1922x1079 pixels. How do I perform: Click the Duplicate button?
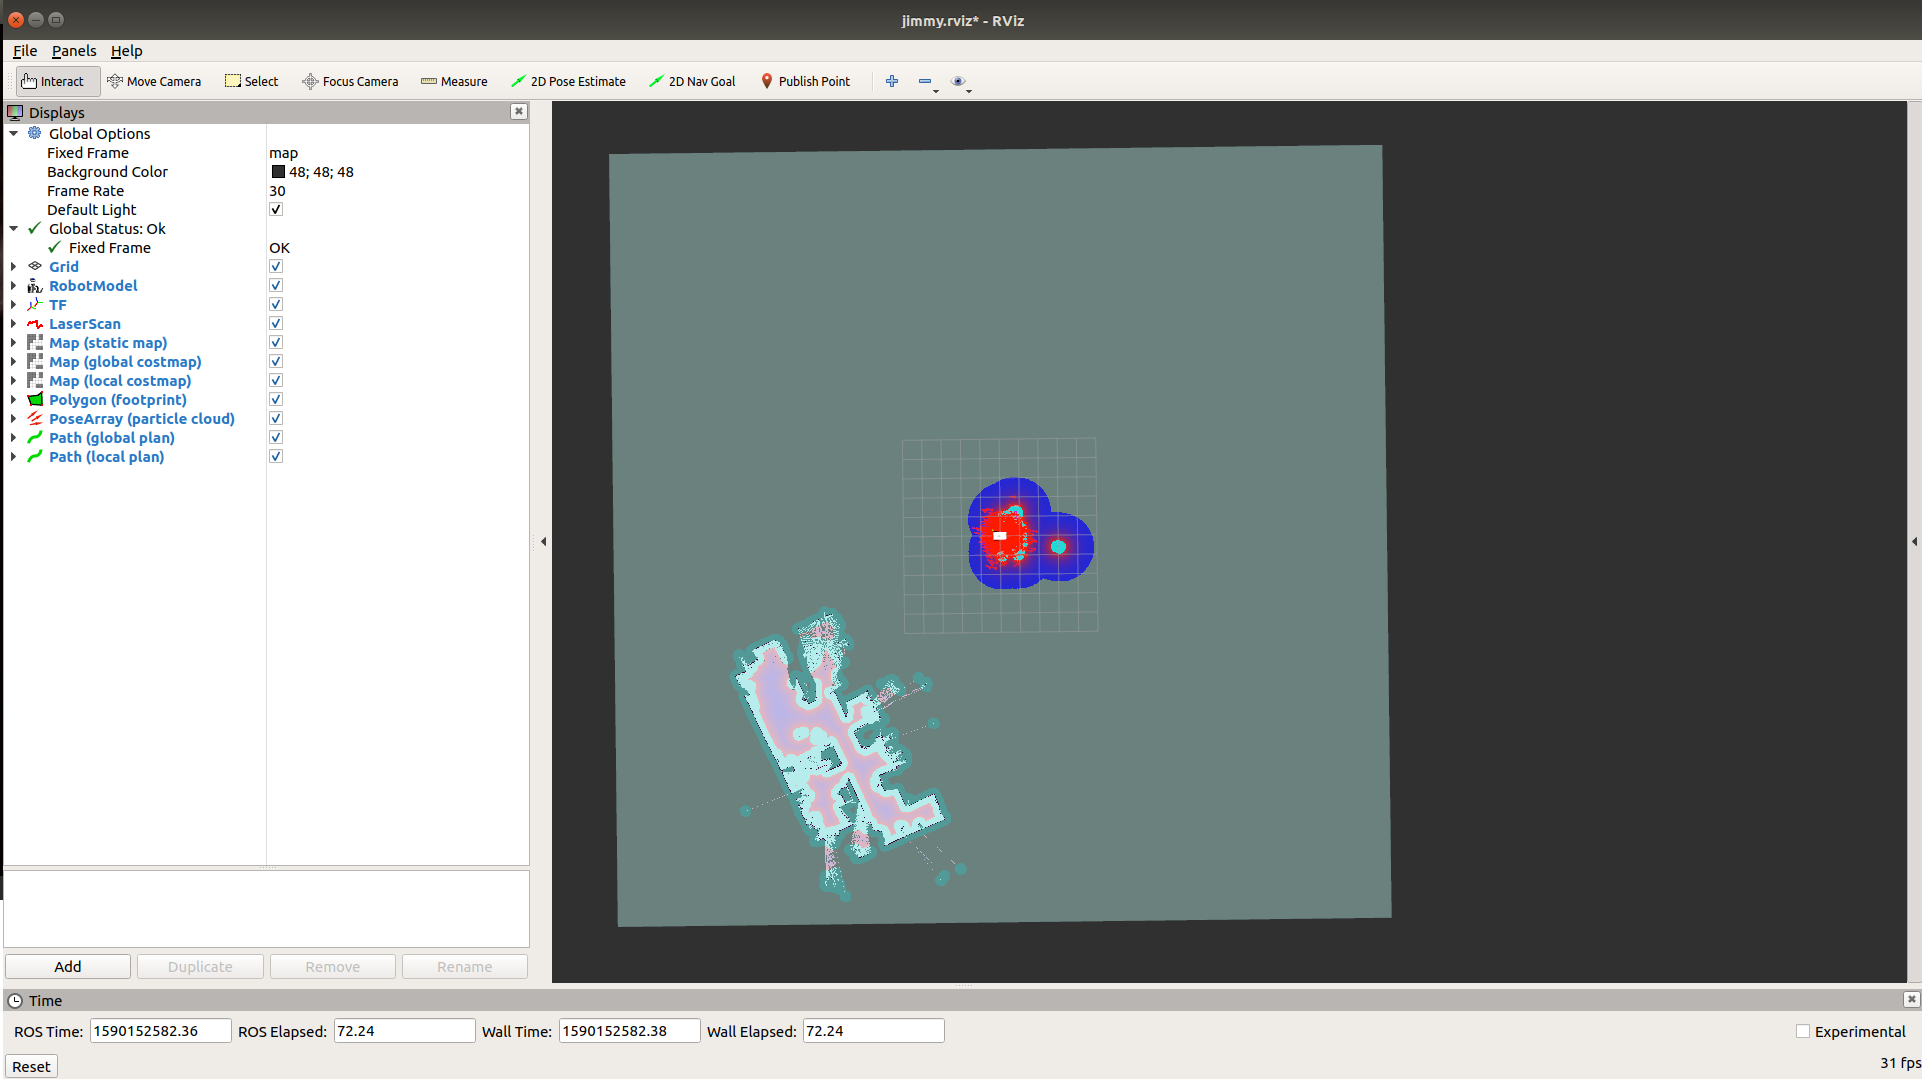tap(200, 966)
